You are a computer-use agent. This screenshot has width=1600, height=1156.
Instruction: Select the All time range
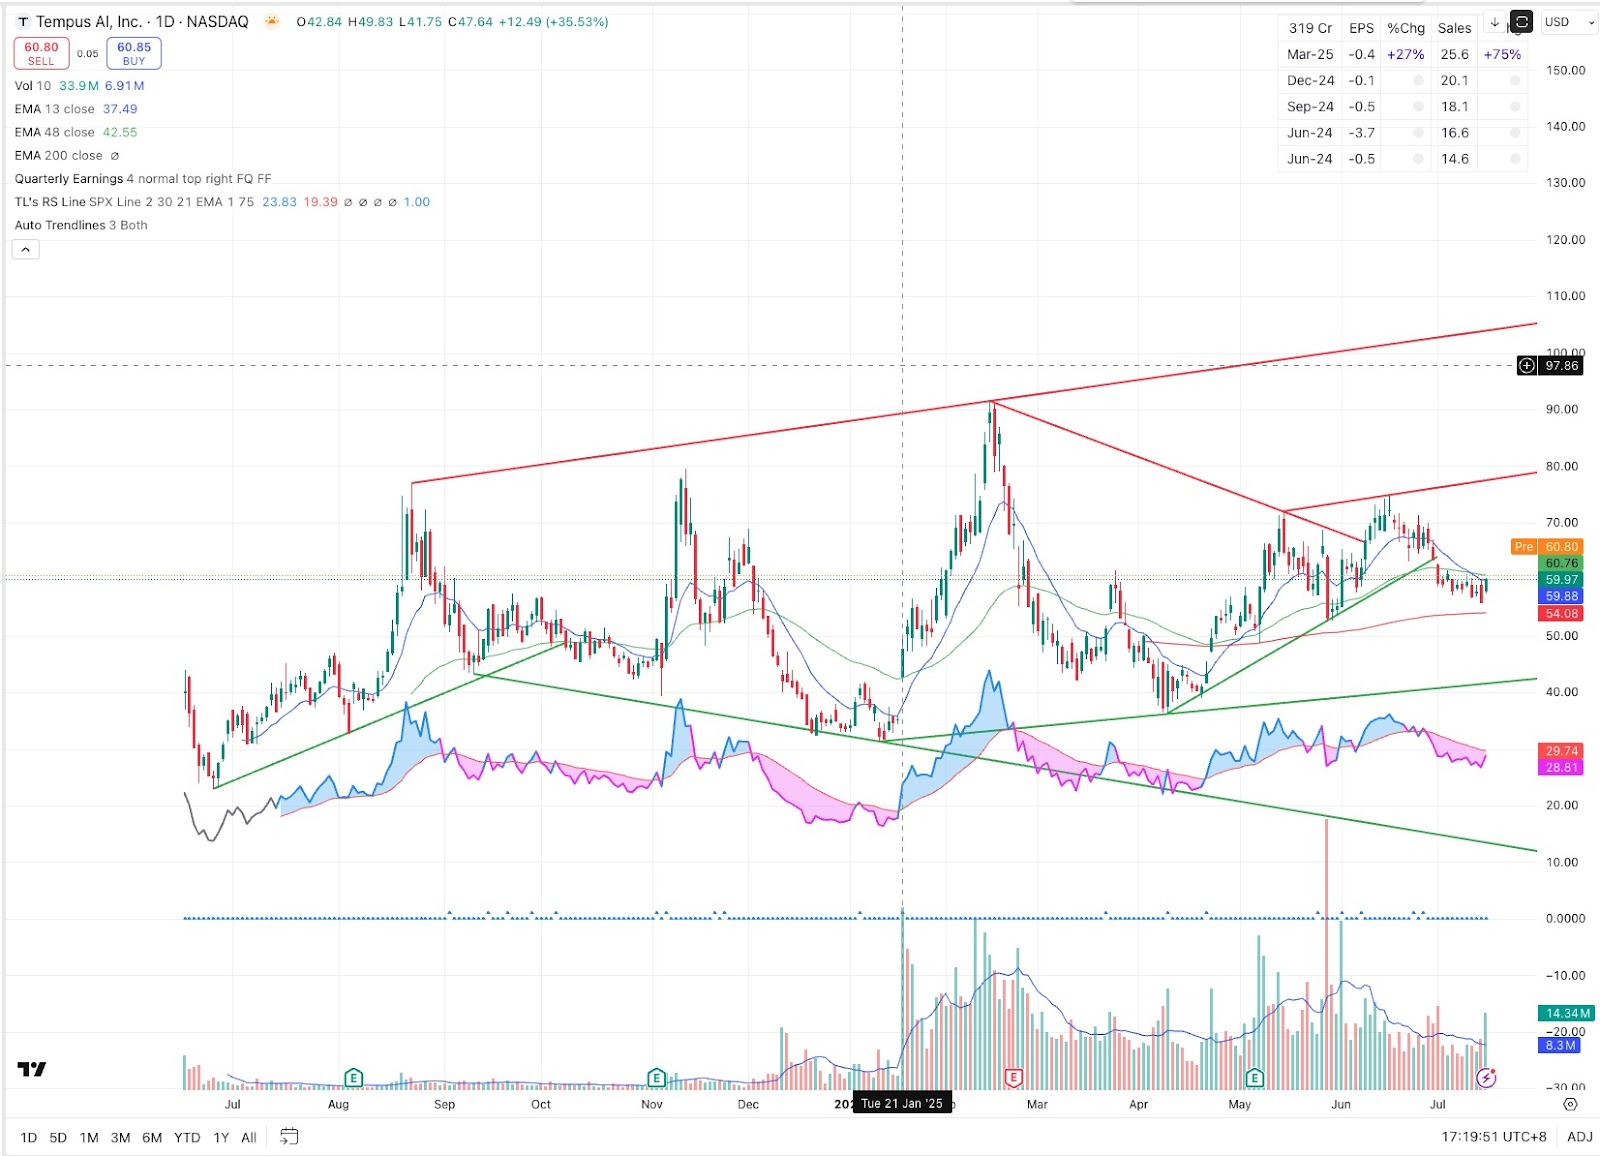[x=249, y=1137]
